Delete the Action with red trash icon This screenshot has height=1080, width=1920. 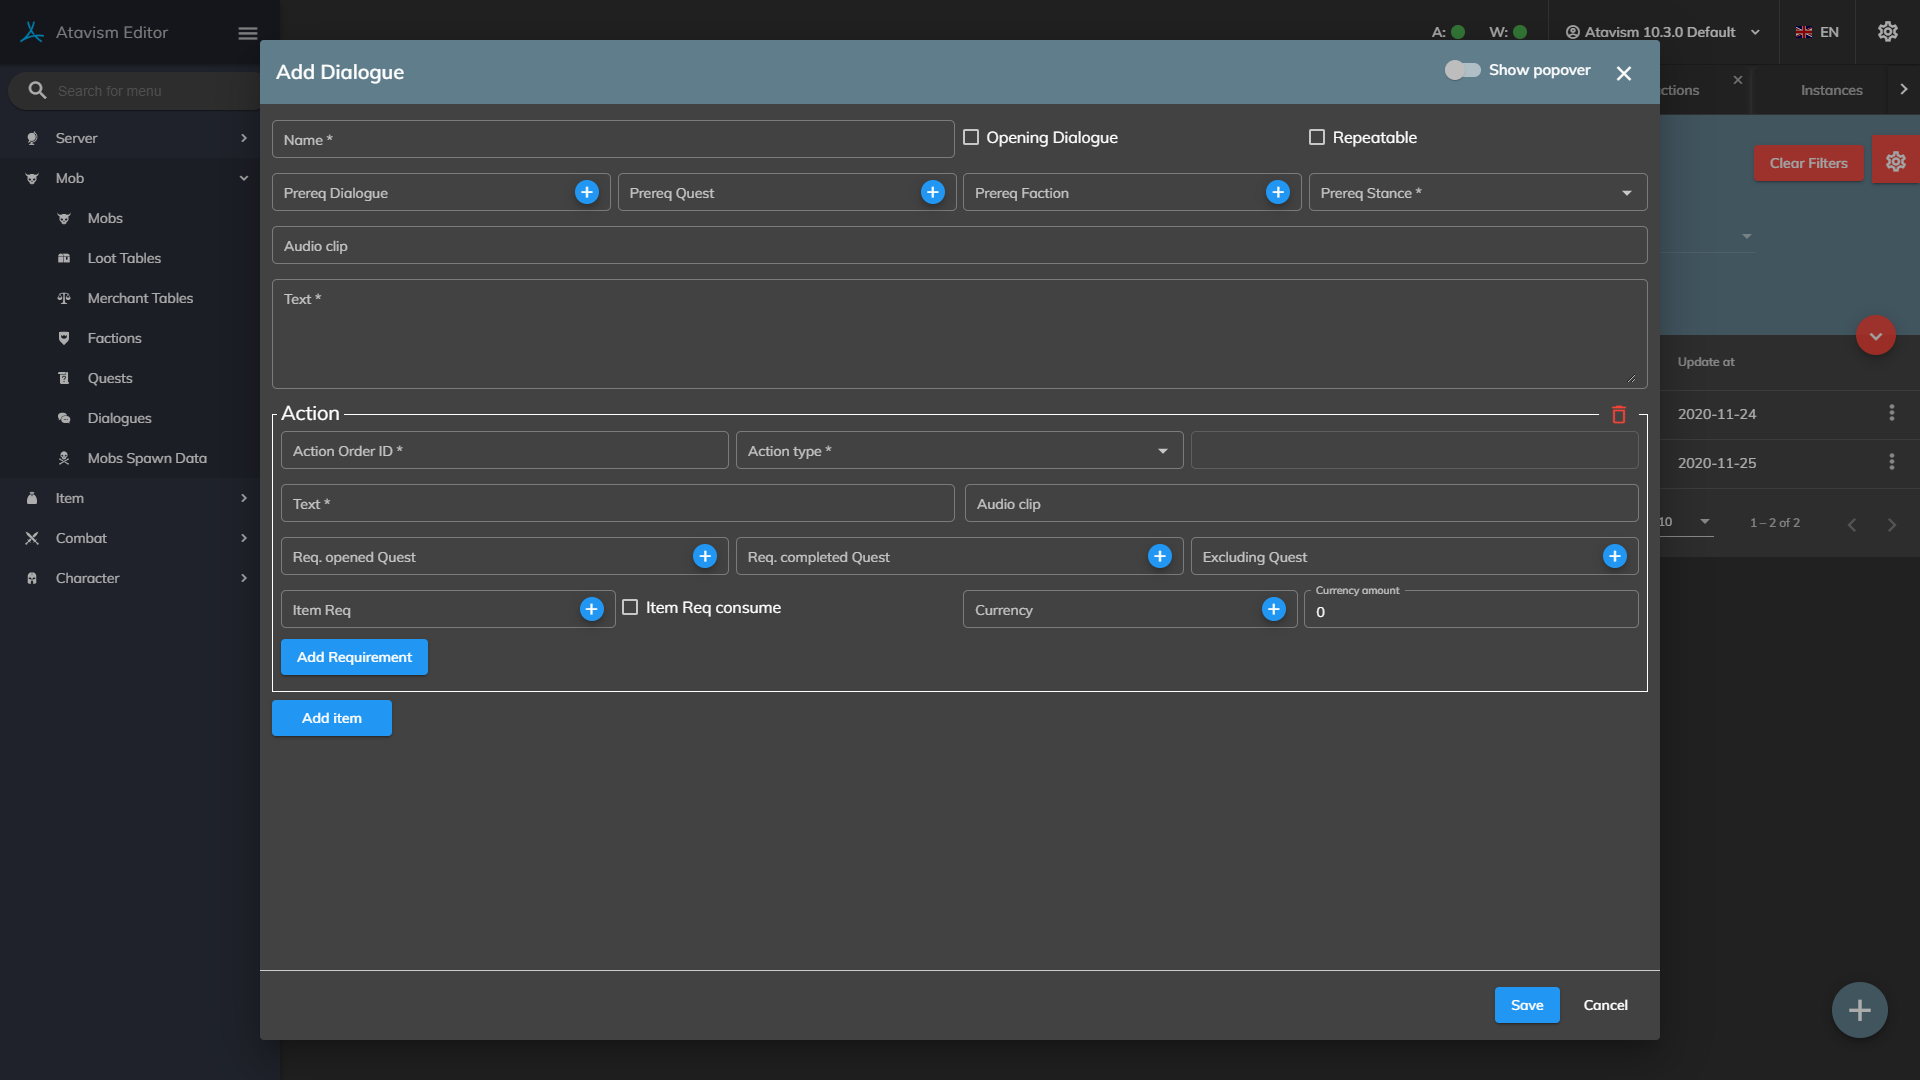[x=1619, y=414]
